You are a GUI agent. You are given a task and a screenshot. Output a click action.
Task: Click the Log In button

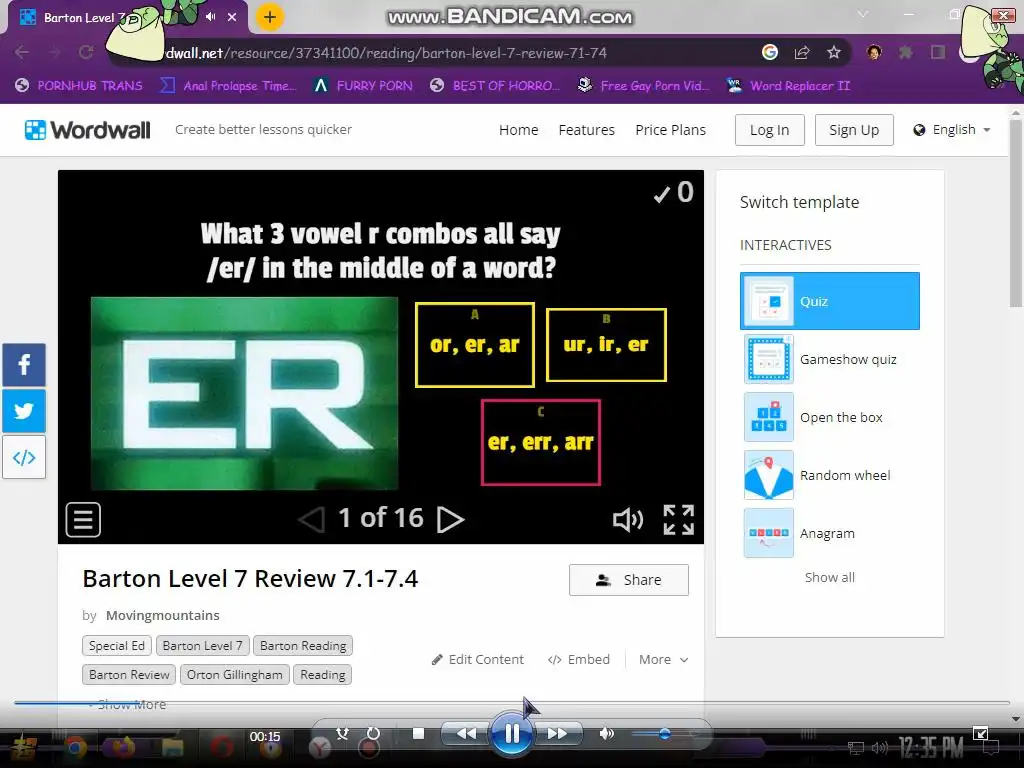(x=769, y=130)
